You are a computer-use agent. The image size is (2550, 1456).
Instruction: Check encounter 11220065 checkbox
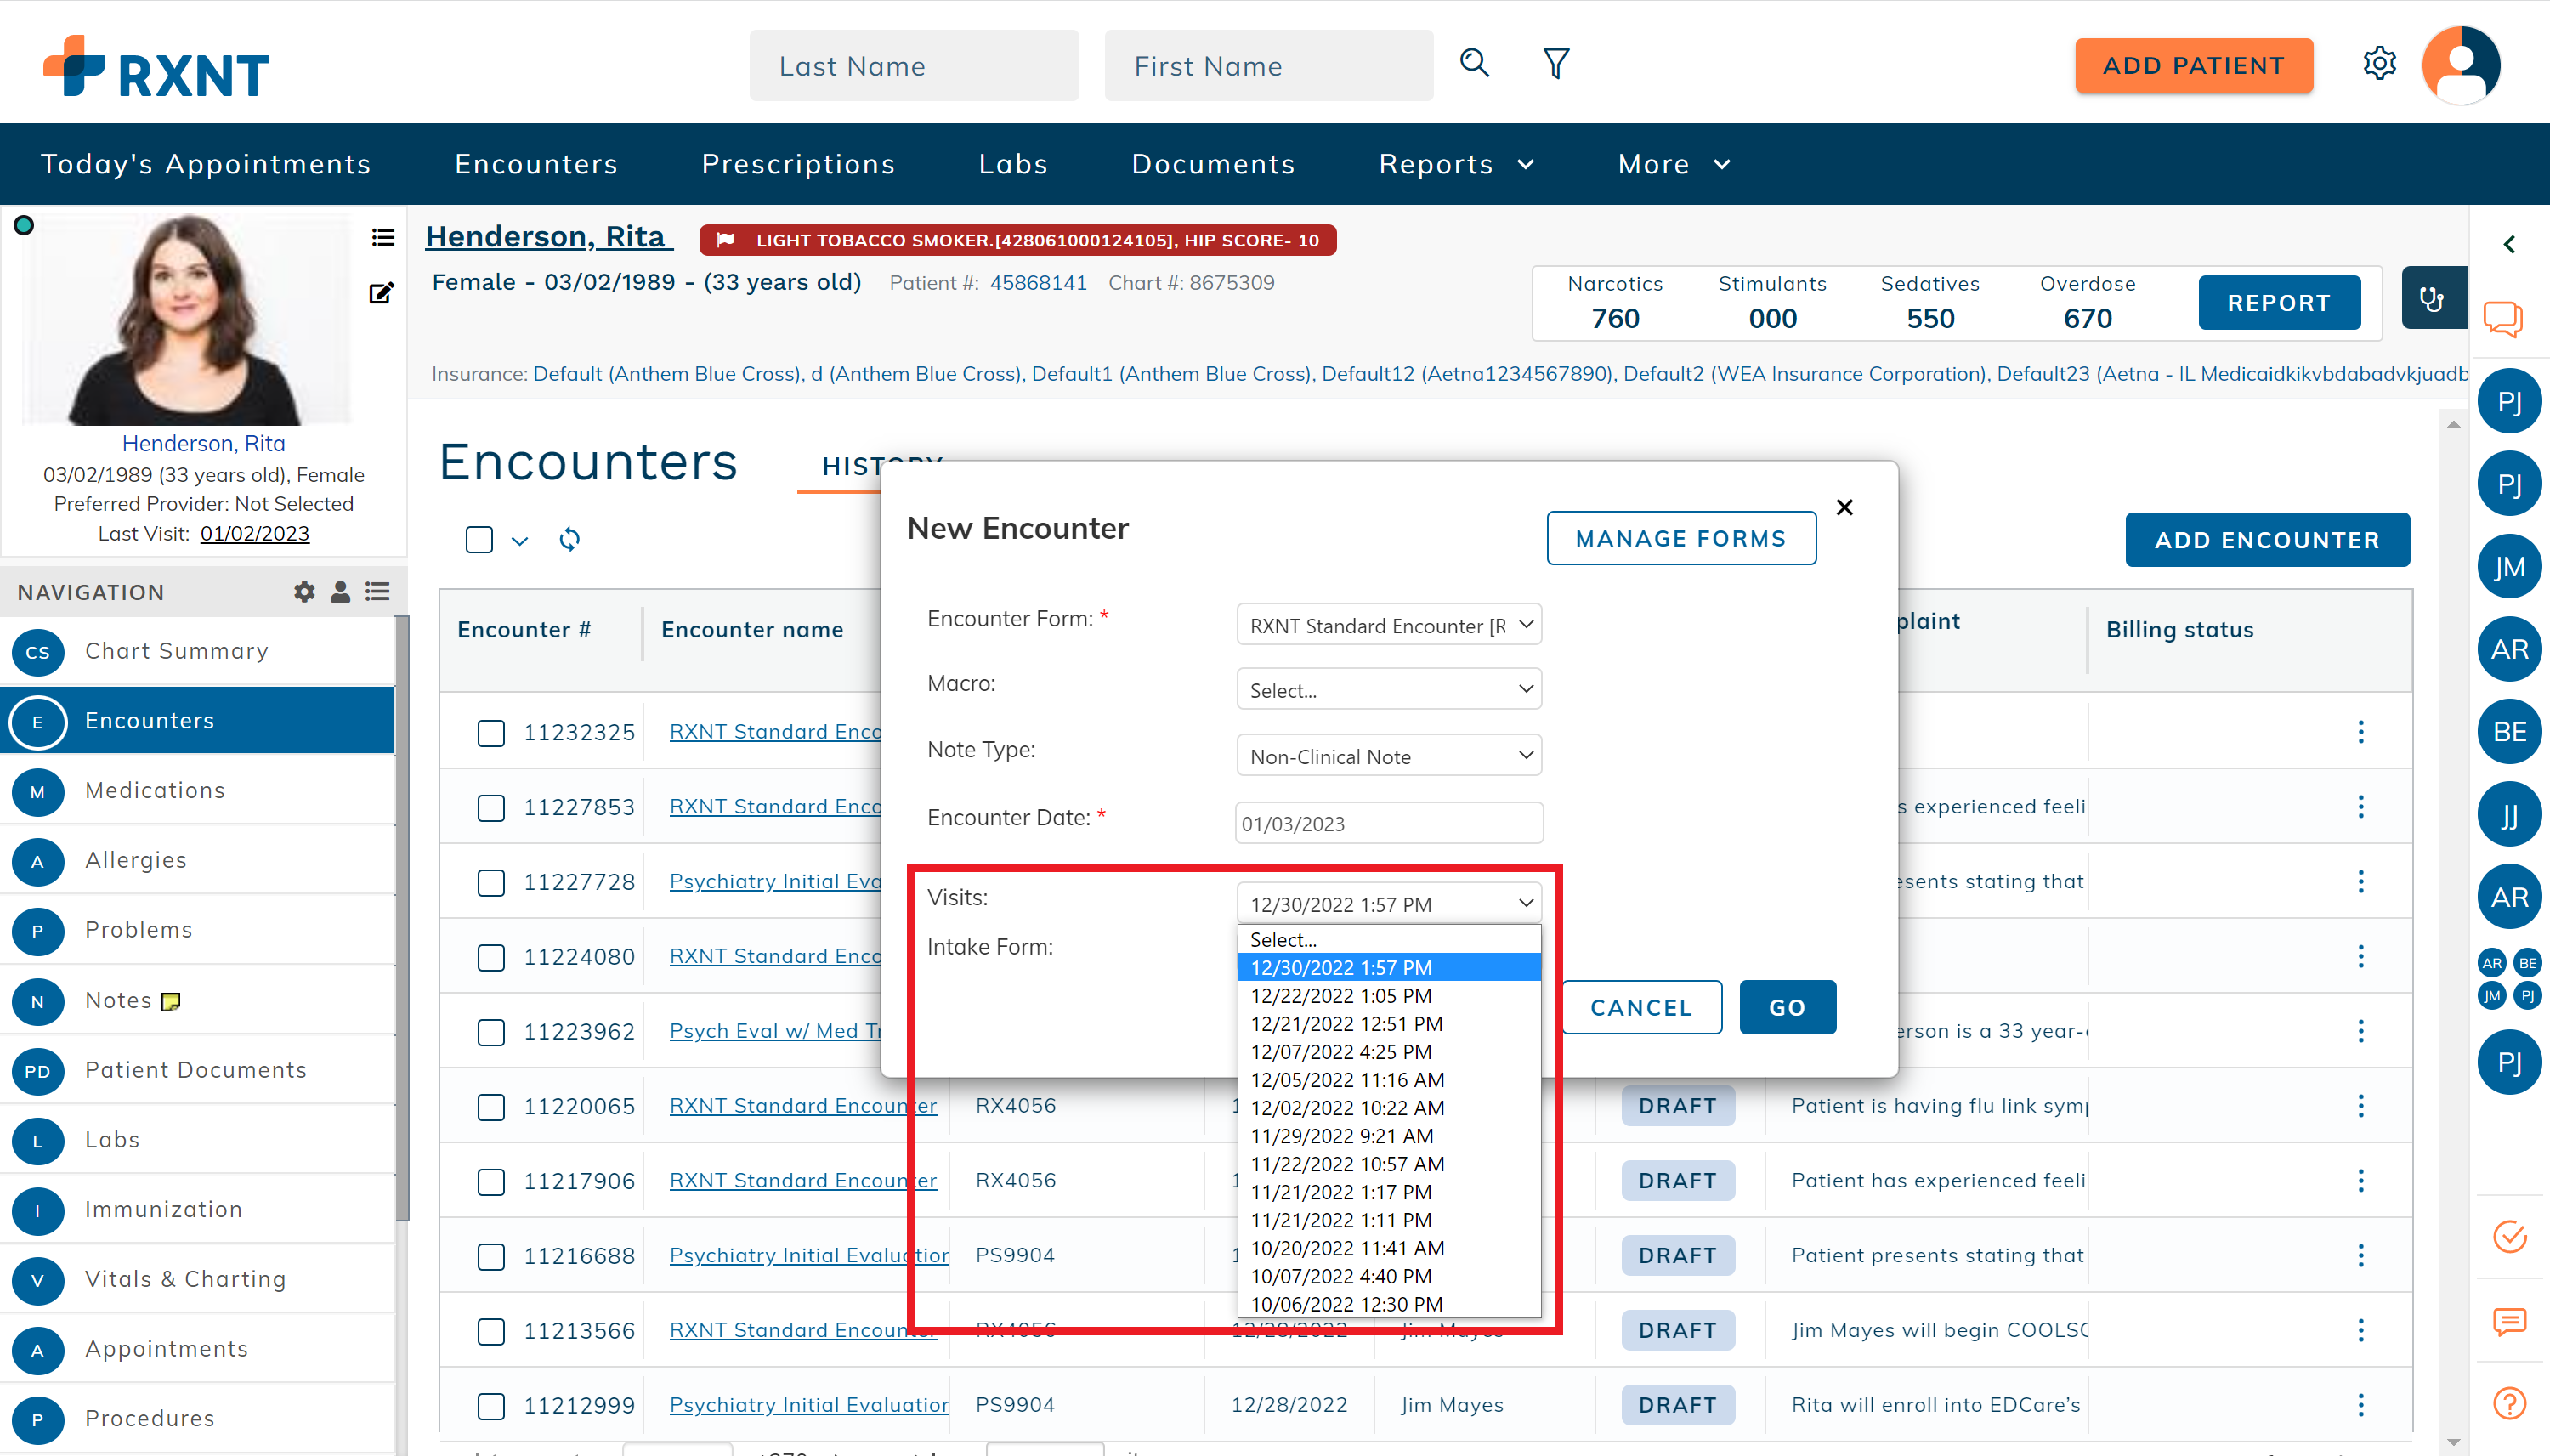pyautogui.click(x=491, y=1107)
